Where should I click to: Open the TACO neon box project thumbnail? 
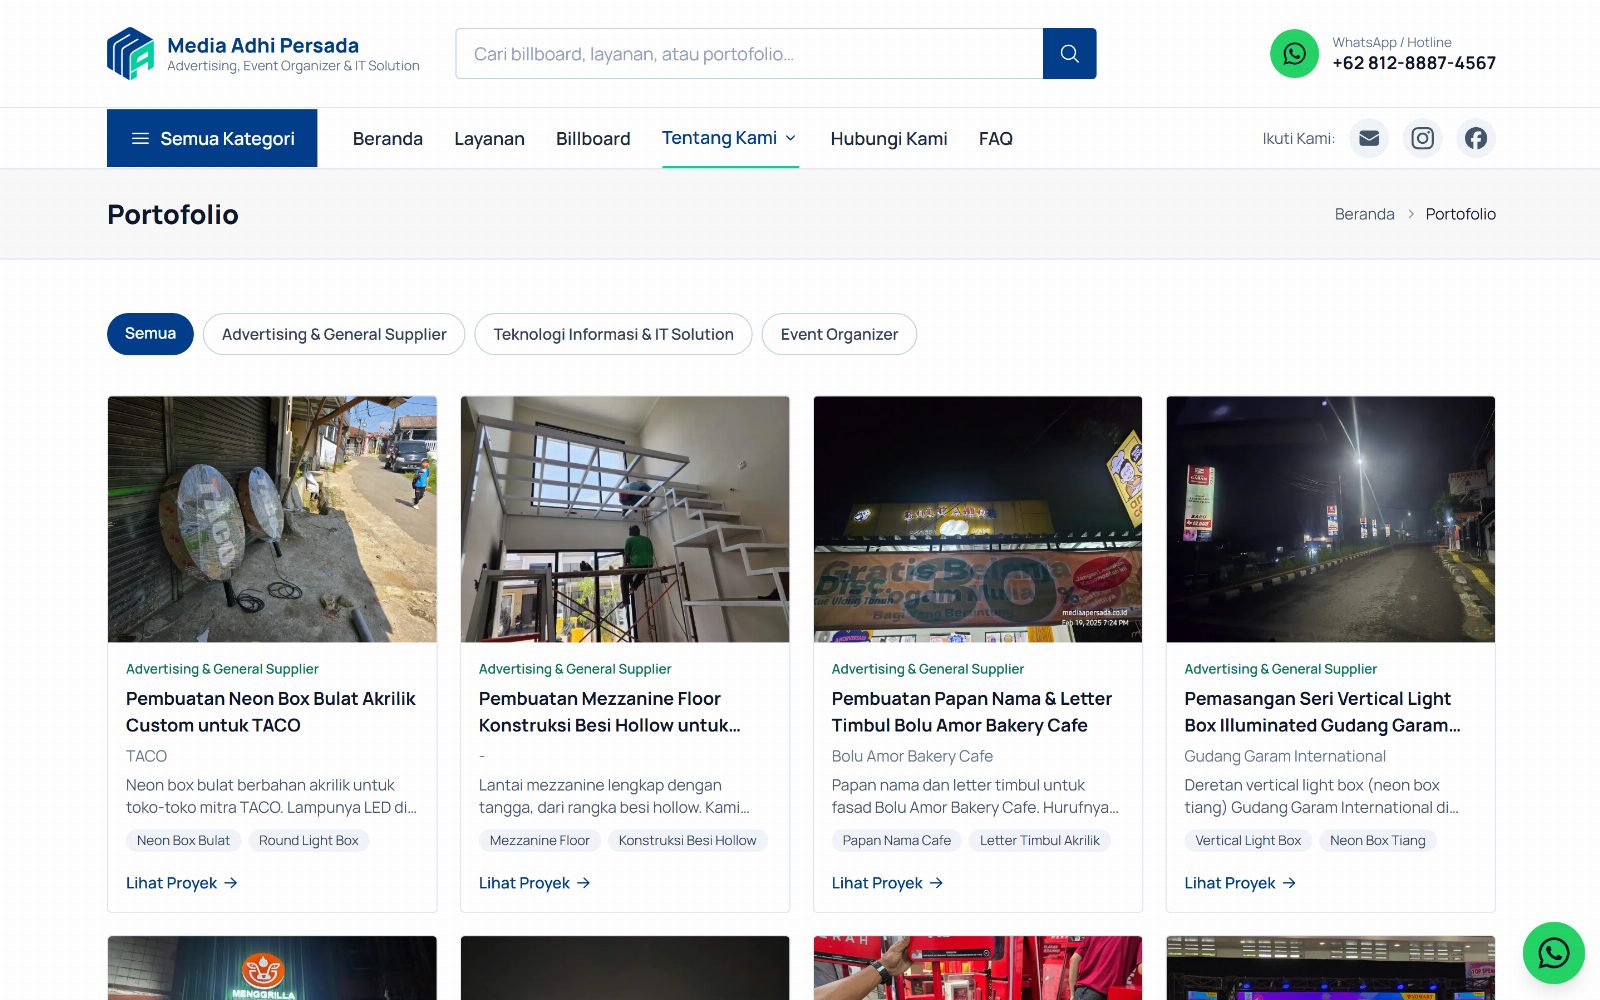pos(272,519)
